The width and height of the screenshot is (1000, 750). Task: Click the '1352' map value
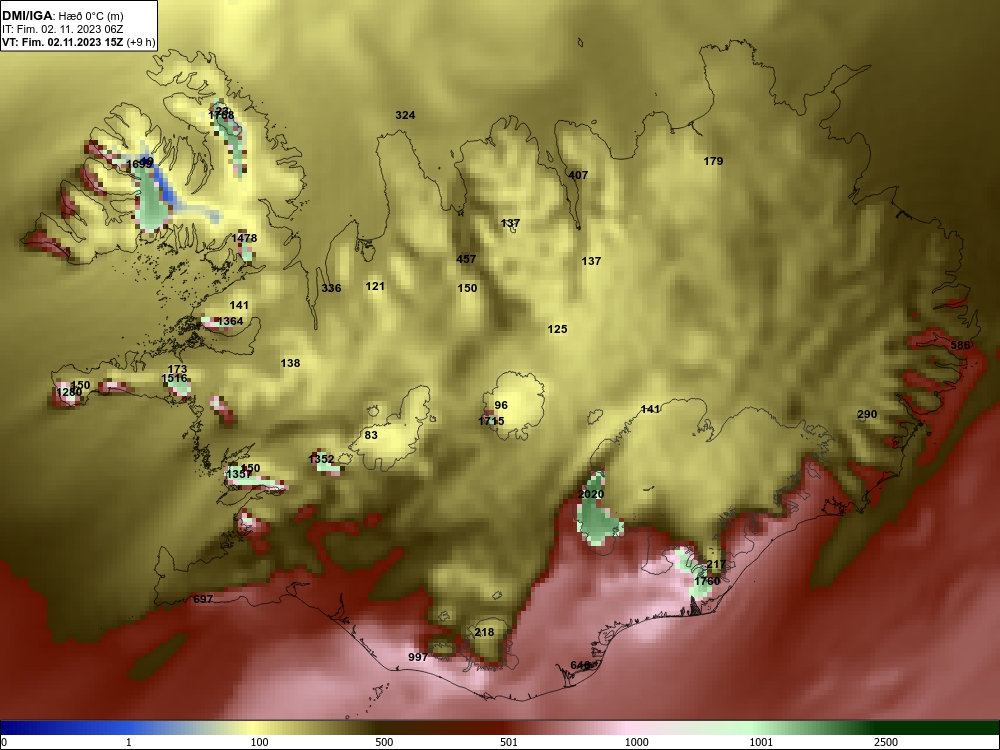point(321,459)
